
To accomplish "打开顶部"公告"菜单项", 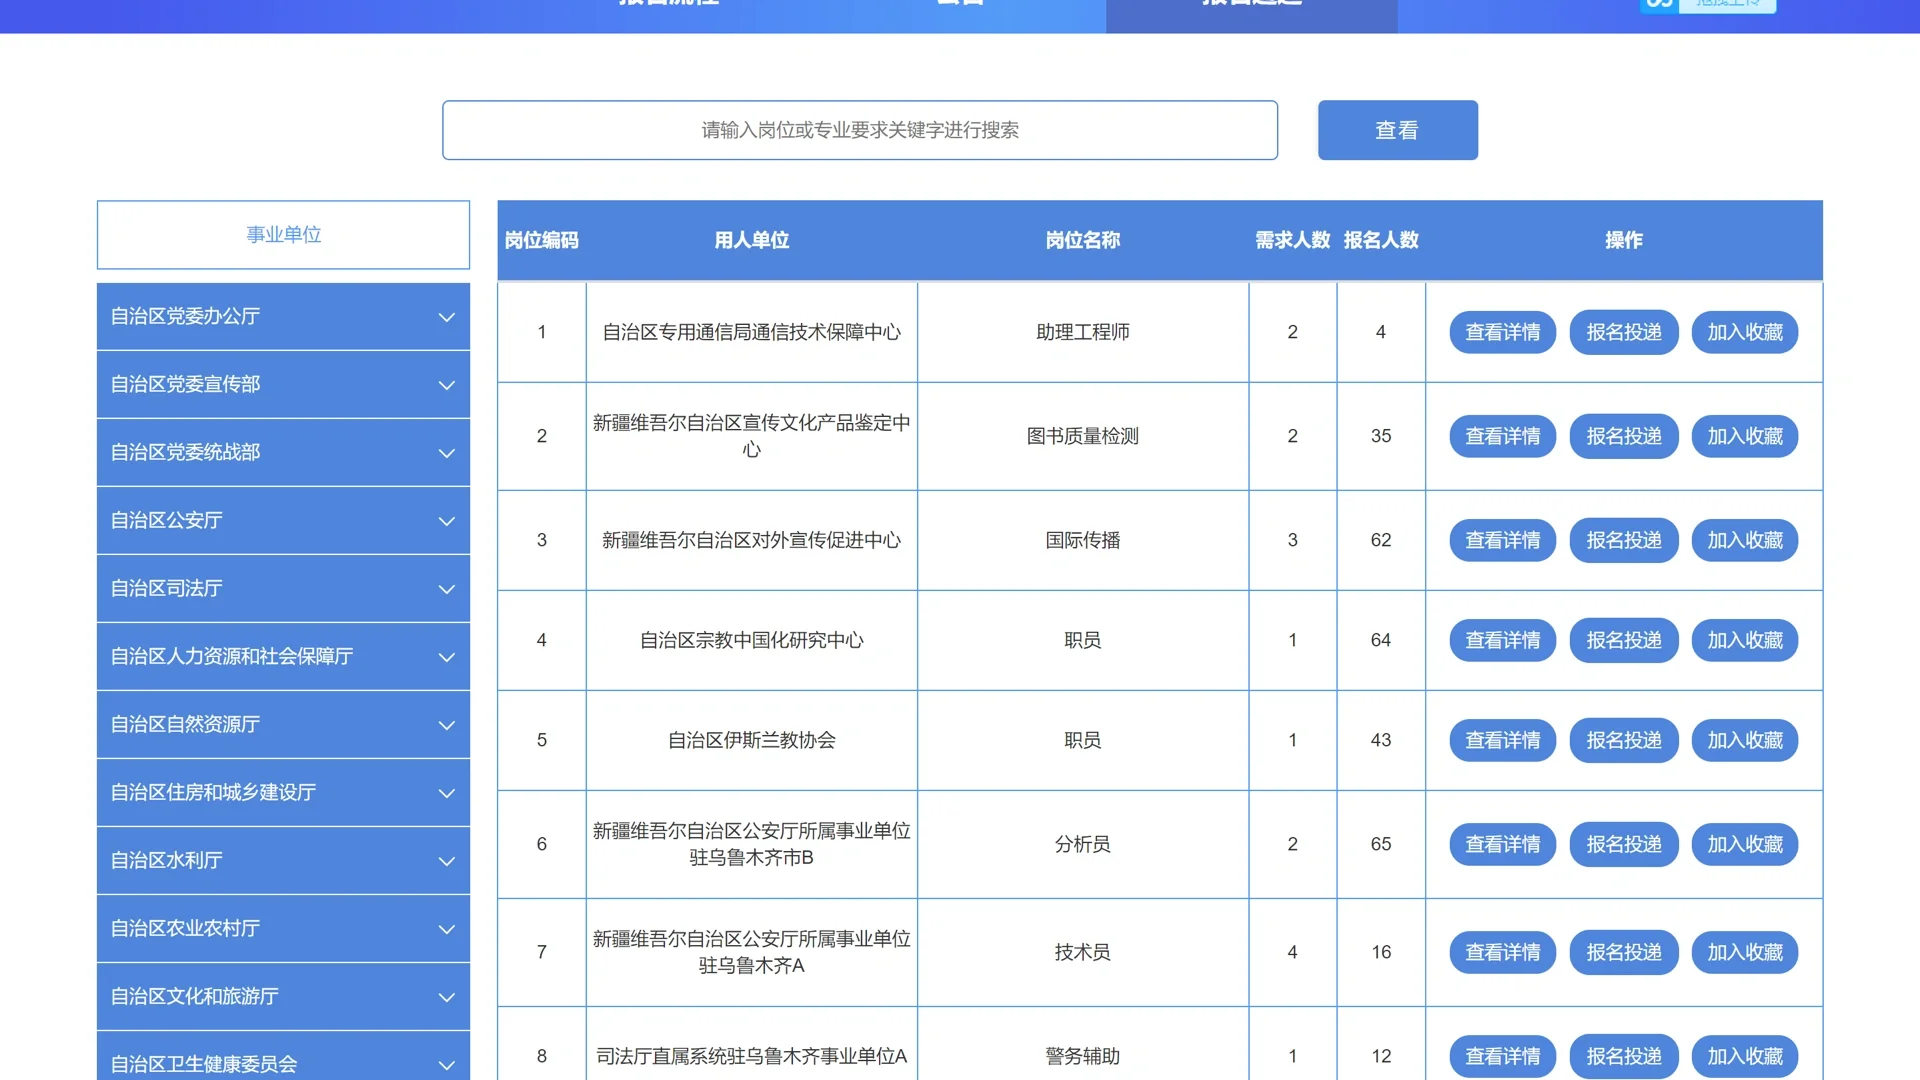I will coord(958,5).
